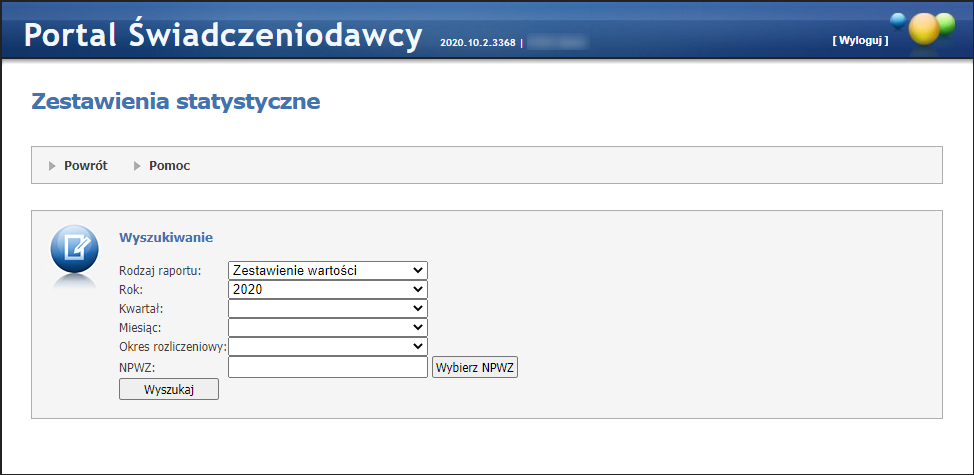
Task: Click the Zestawienia statystyczne page heading
Action: (x=176, y=102)
